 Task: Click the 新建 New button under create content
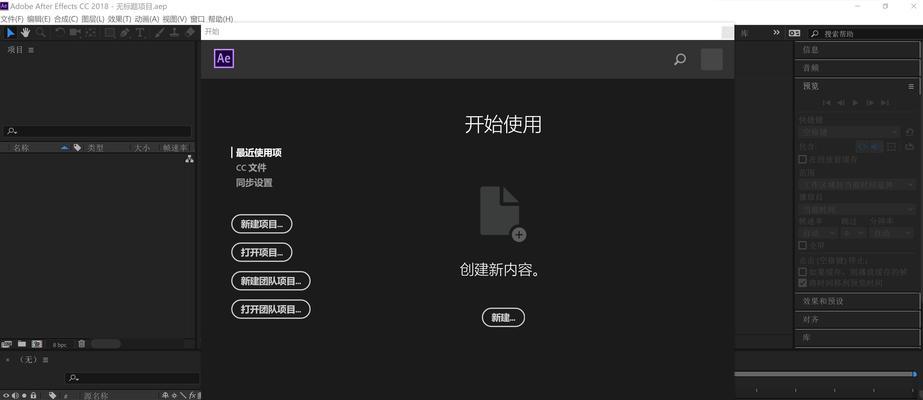(503, 318)
